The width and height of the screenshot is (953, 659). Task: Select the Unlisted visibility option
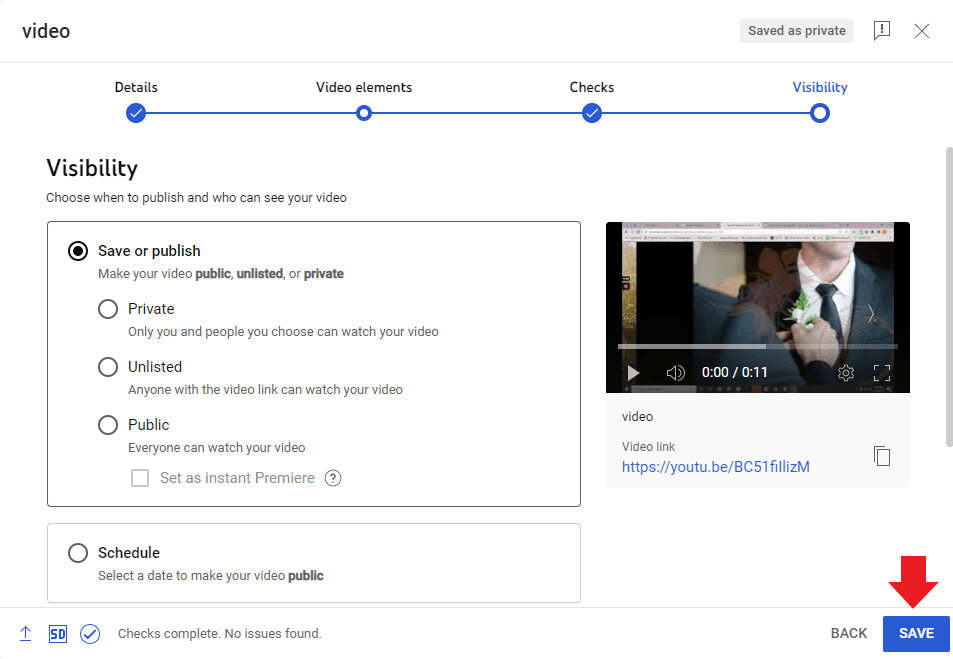point(108,367)
